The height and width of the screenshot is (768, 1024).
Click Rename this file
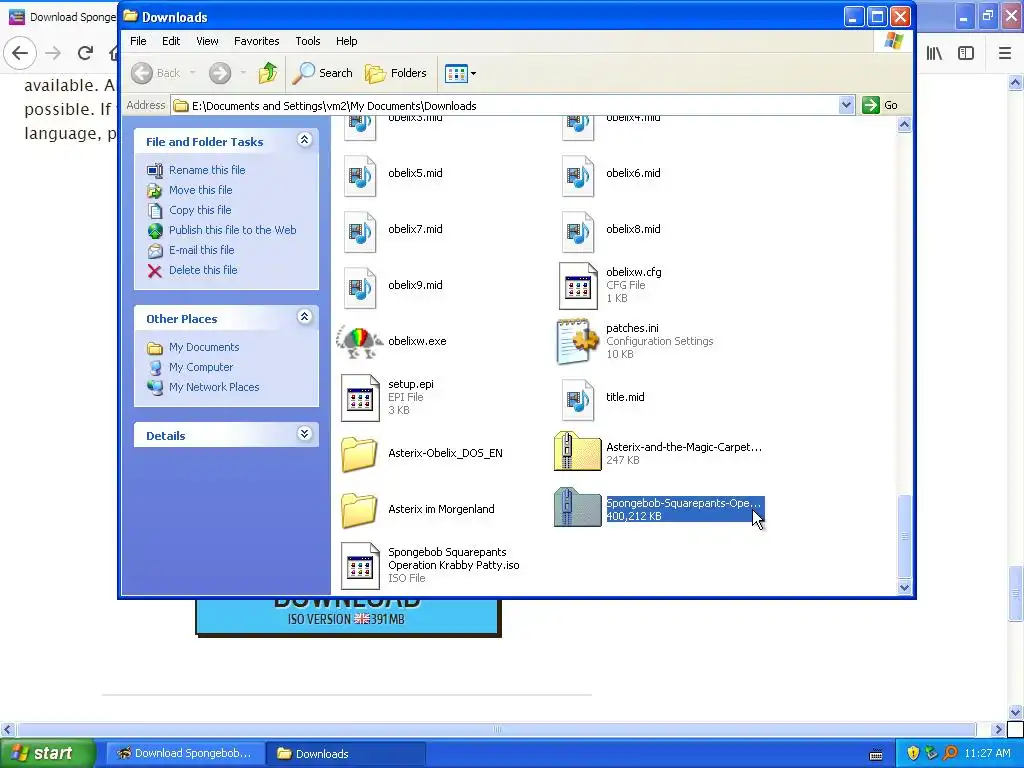tap(207, 170)
